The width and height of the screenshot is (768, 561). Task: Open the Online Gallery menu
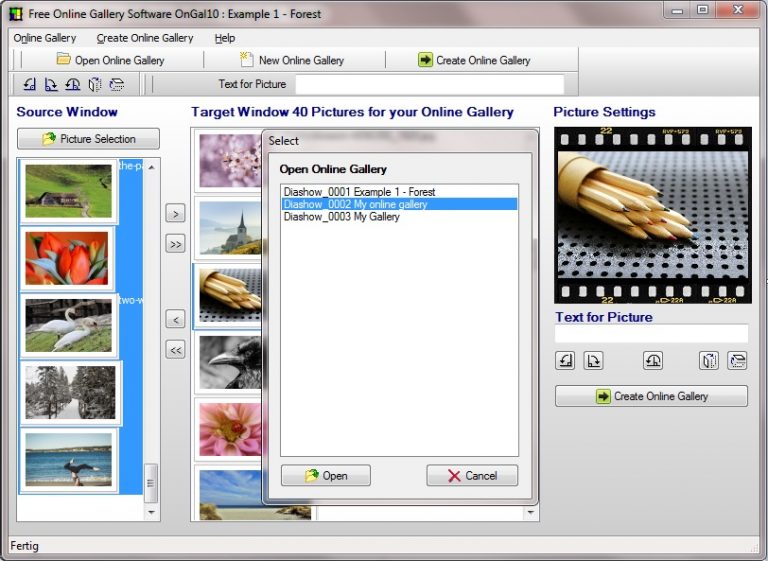point(45,38)
